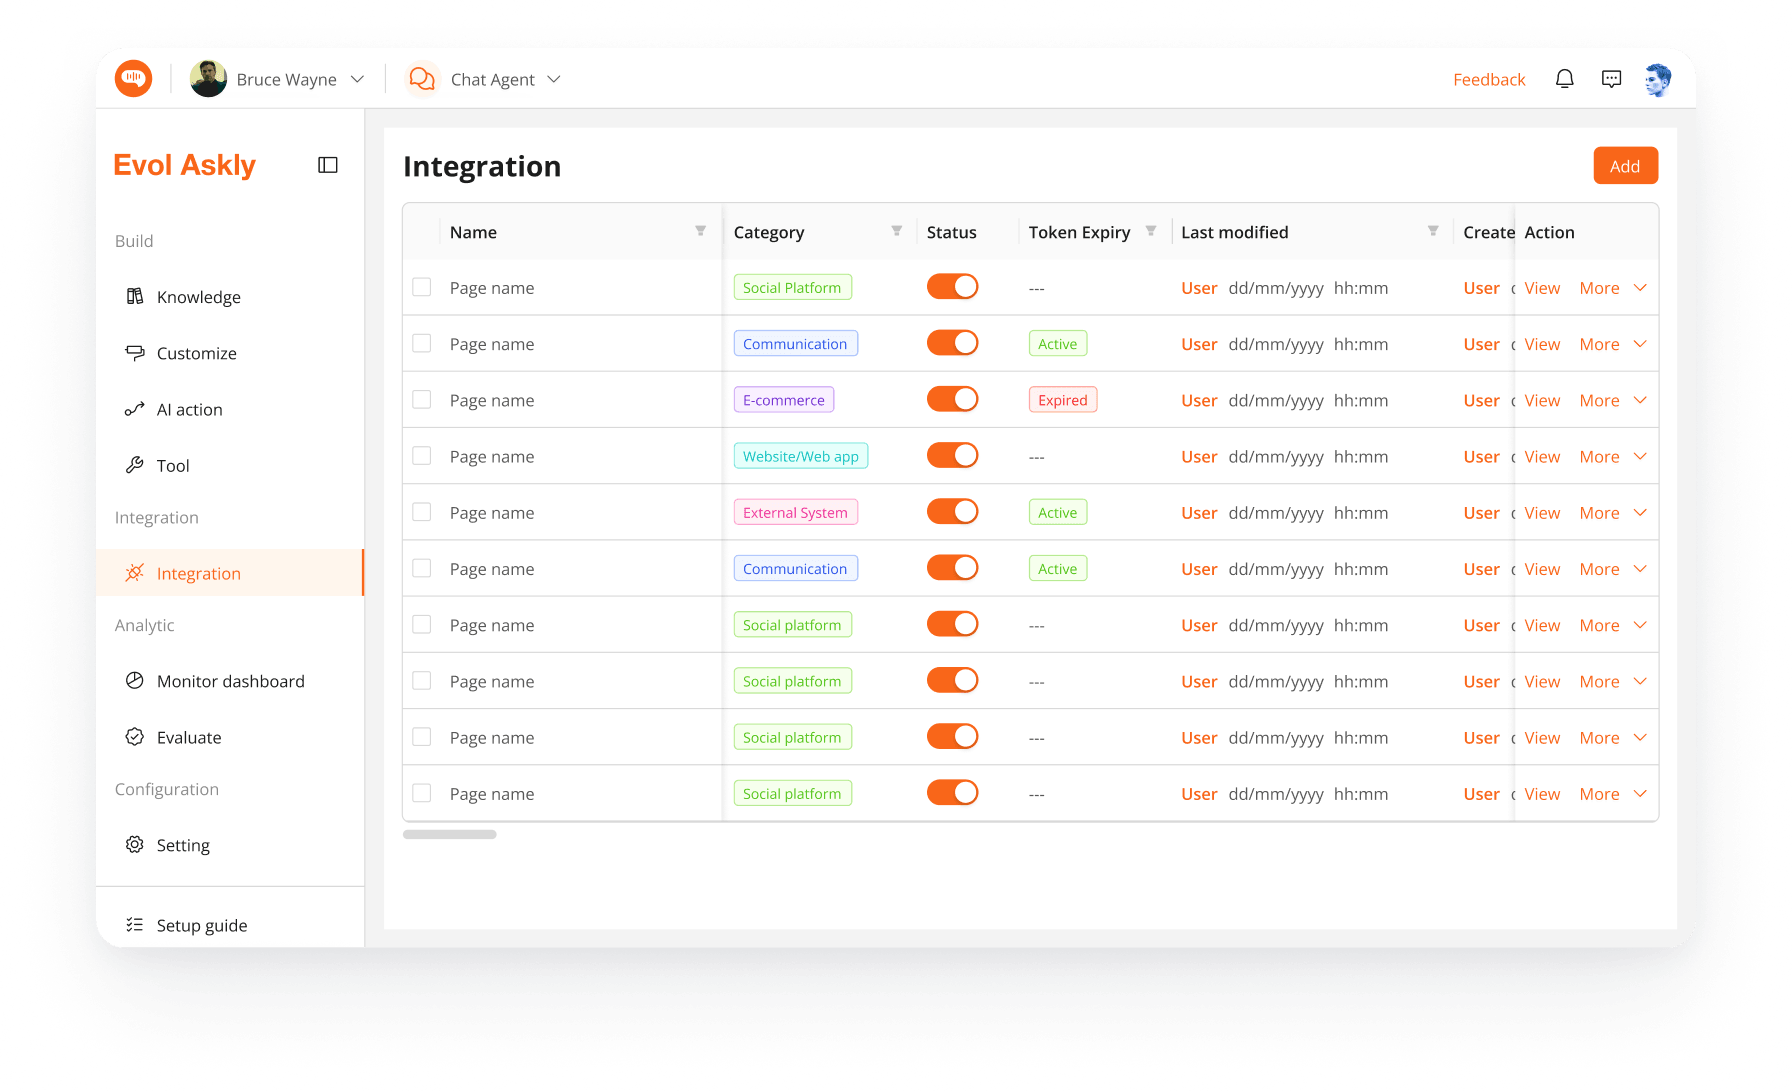
Task: Click the Monitor dashboard pie icon
Action: click(134, 681)
